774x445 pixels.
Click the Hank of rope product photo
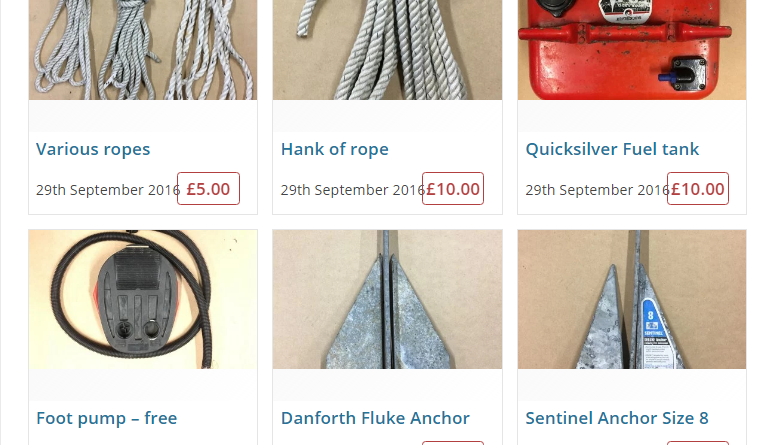pyautogui.click(x=387, y=50)
